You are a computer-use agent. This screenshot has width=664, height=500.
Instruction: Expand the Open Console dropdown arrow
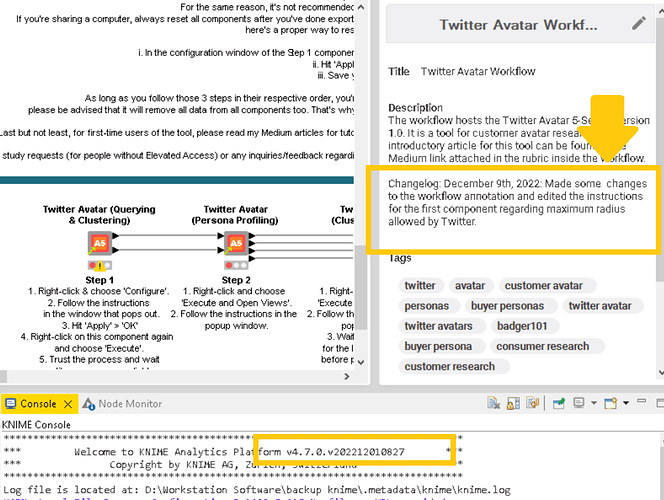click(626, 403)
